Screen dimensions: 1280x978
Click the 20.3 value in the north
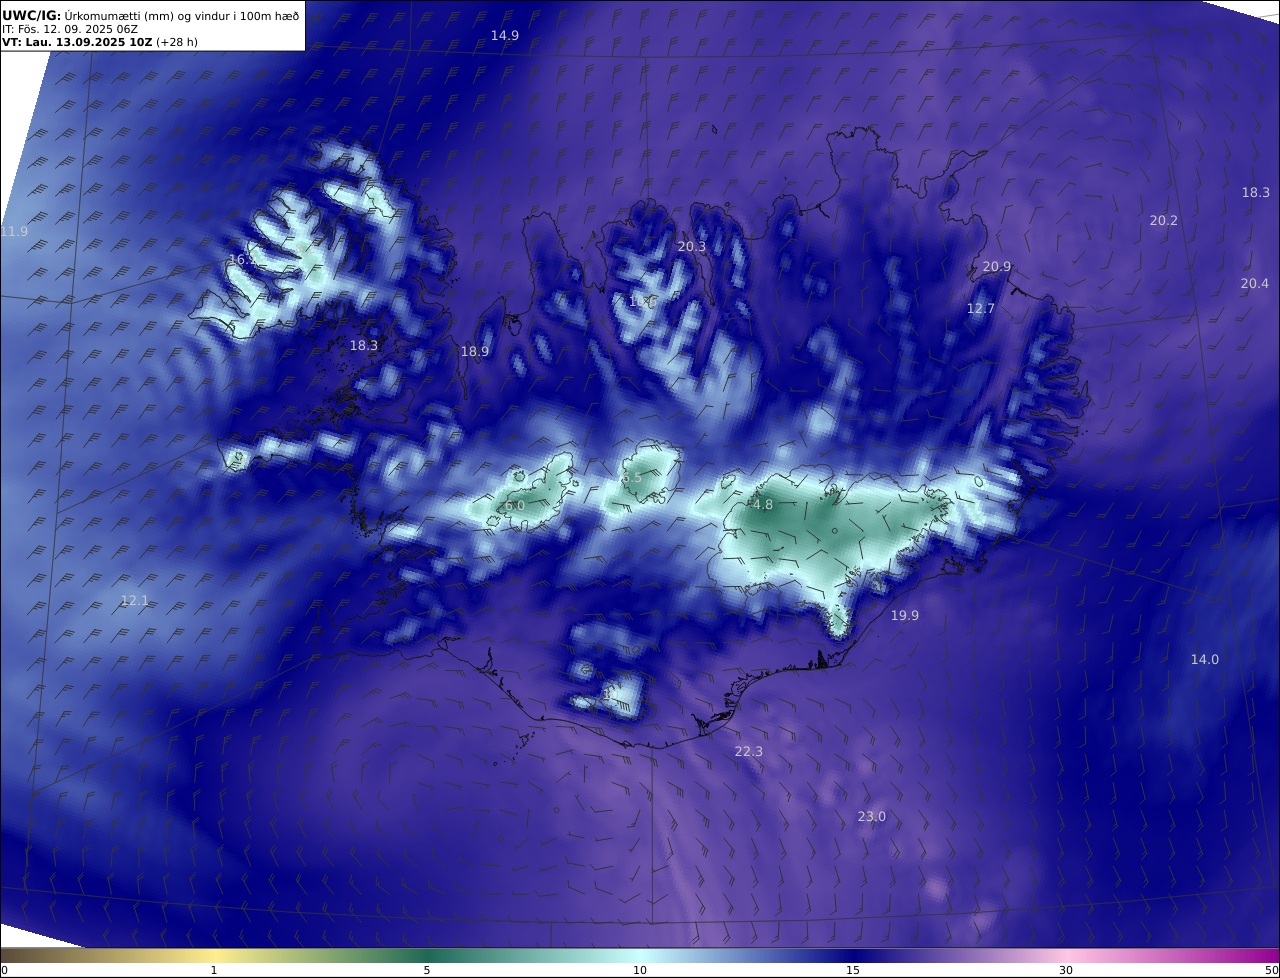coord(691,247)
